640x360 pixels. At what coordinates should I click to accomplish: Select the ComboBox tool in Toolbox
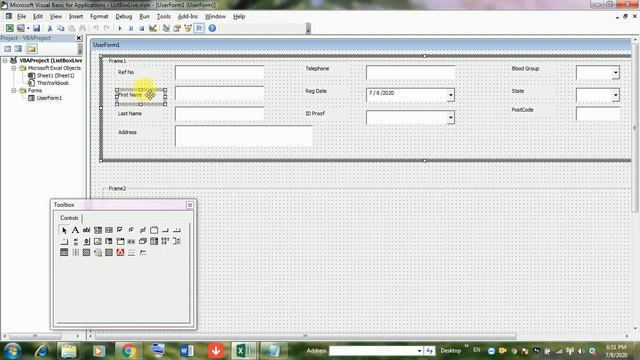coord(98,230)
